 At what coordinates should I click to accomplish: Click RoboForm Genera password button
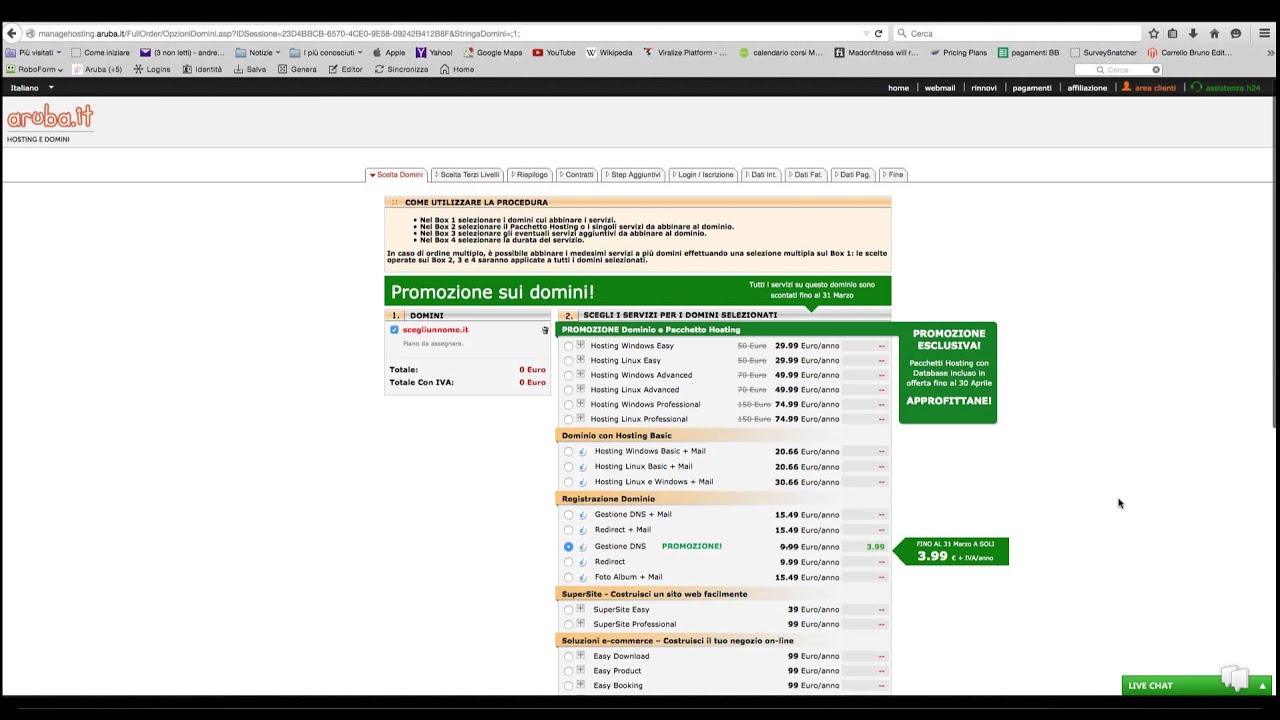click(297, 69)
